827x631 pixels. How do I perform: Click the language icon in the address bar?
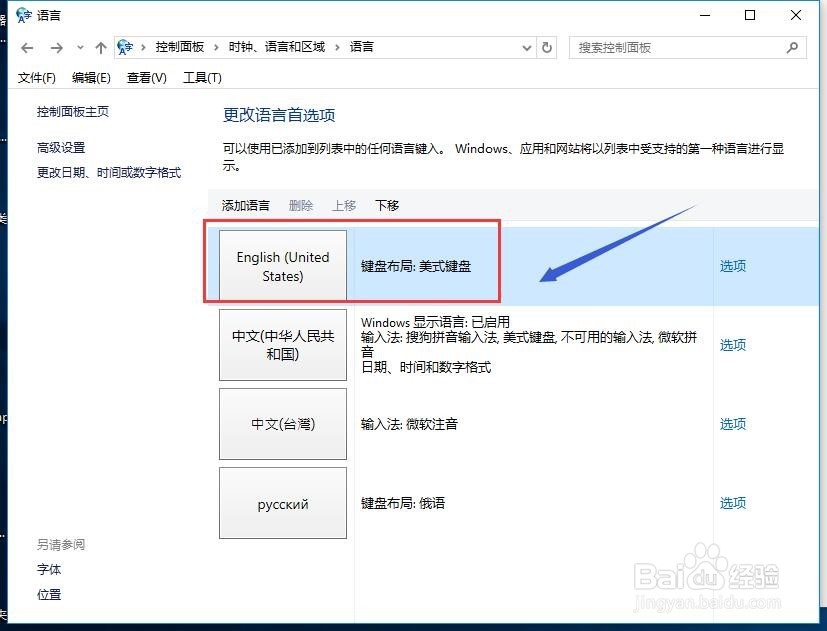tap(124, 46)
